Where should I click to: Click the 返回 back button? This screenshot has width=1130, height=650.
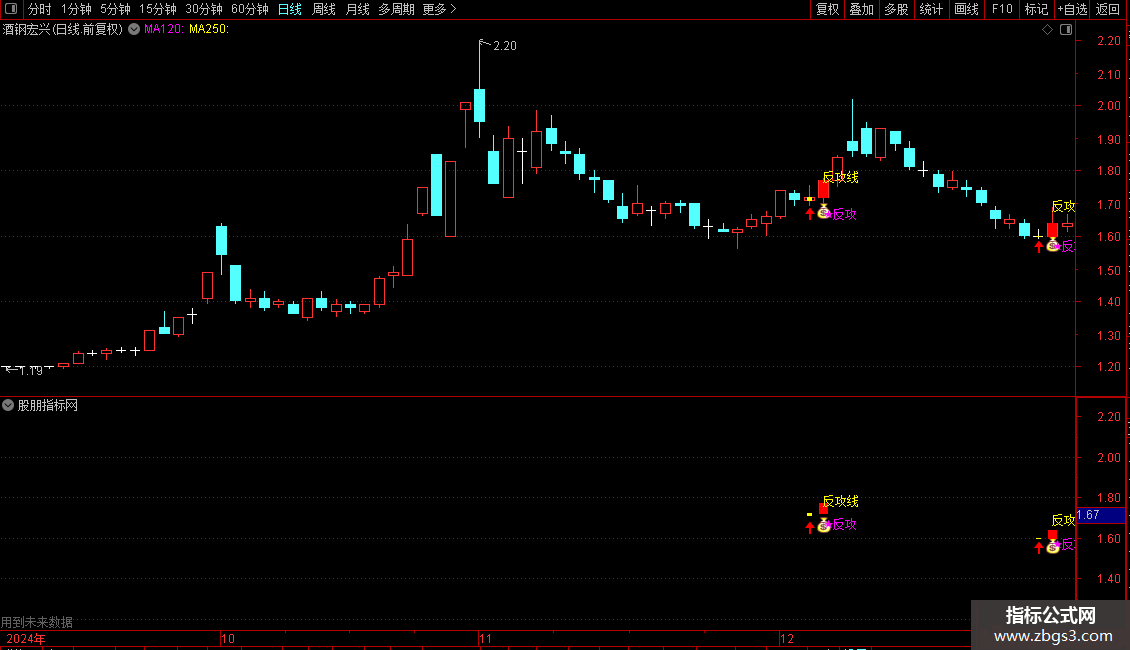tap(1108, 9)
